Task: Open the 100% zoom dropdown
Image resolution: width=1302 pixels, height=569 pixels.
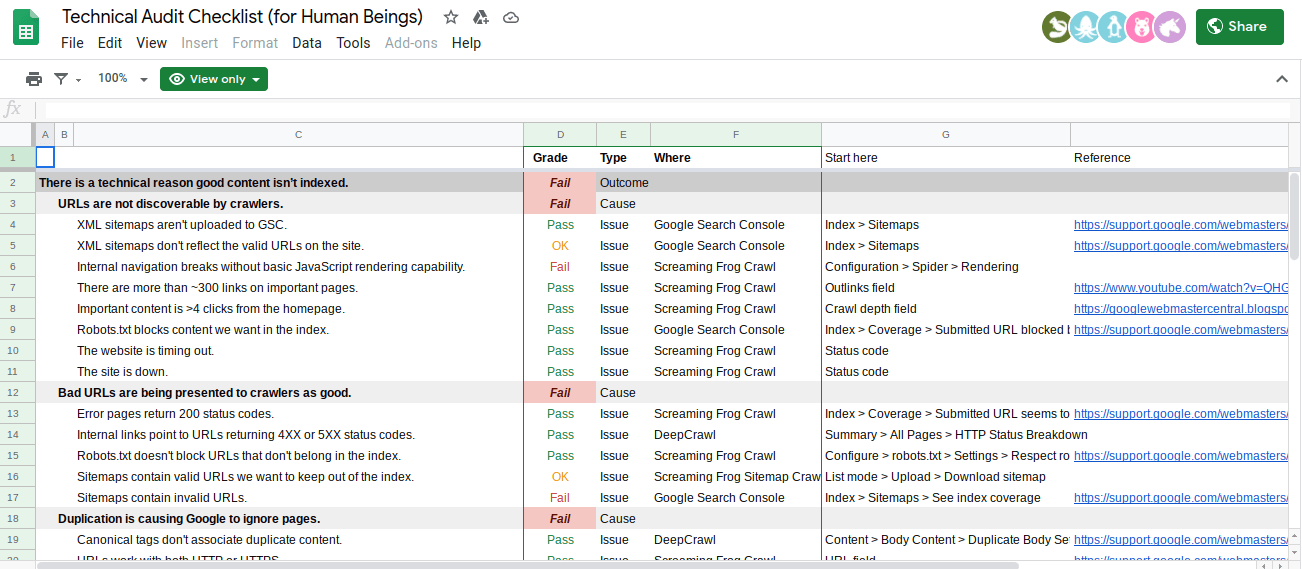Action: pyautogui.click(x=122, y=79)
